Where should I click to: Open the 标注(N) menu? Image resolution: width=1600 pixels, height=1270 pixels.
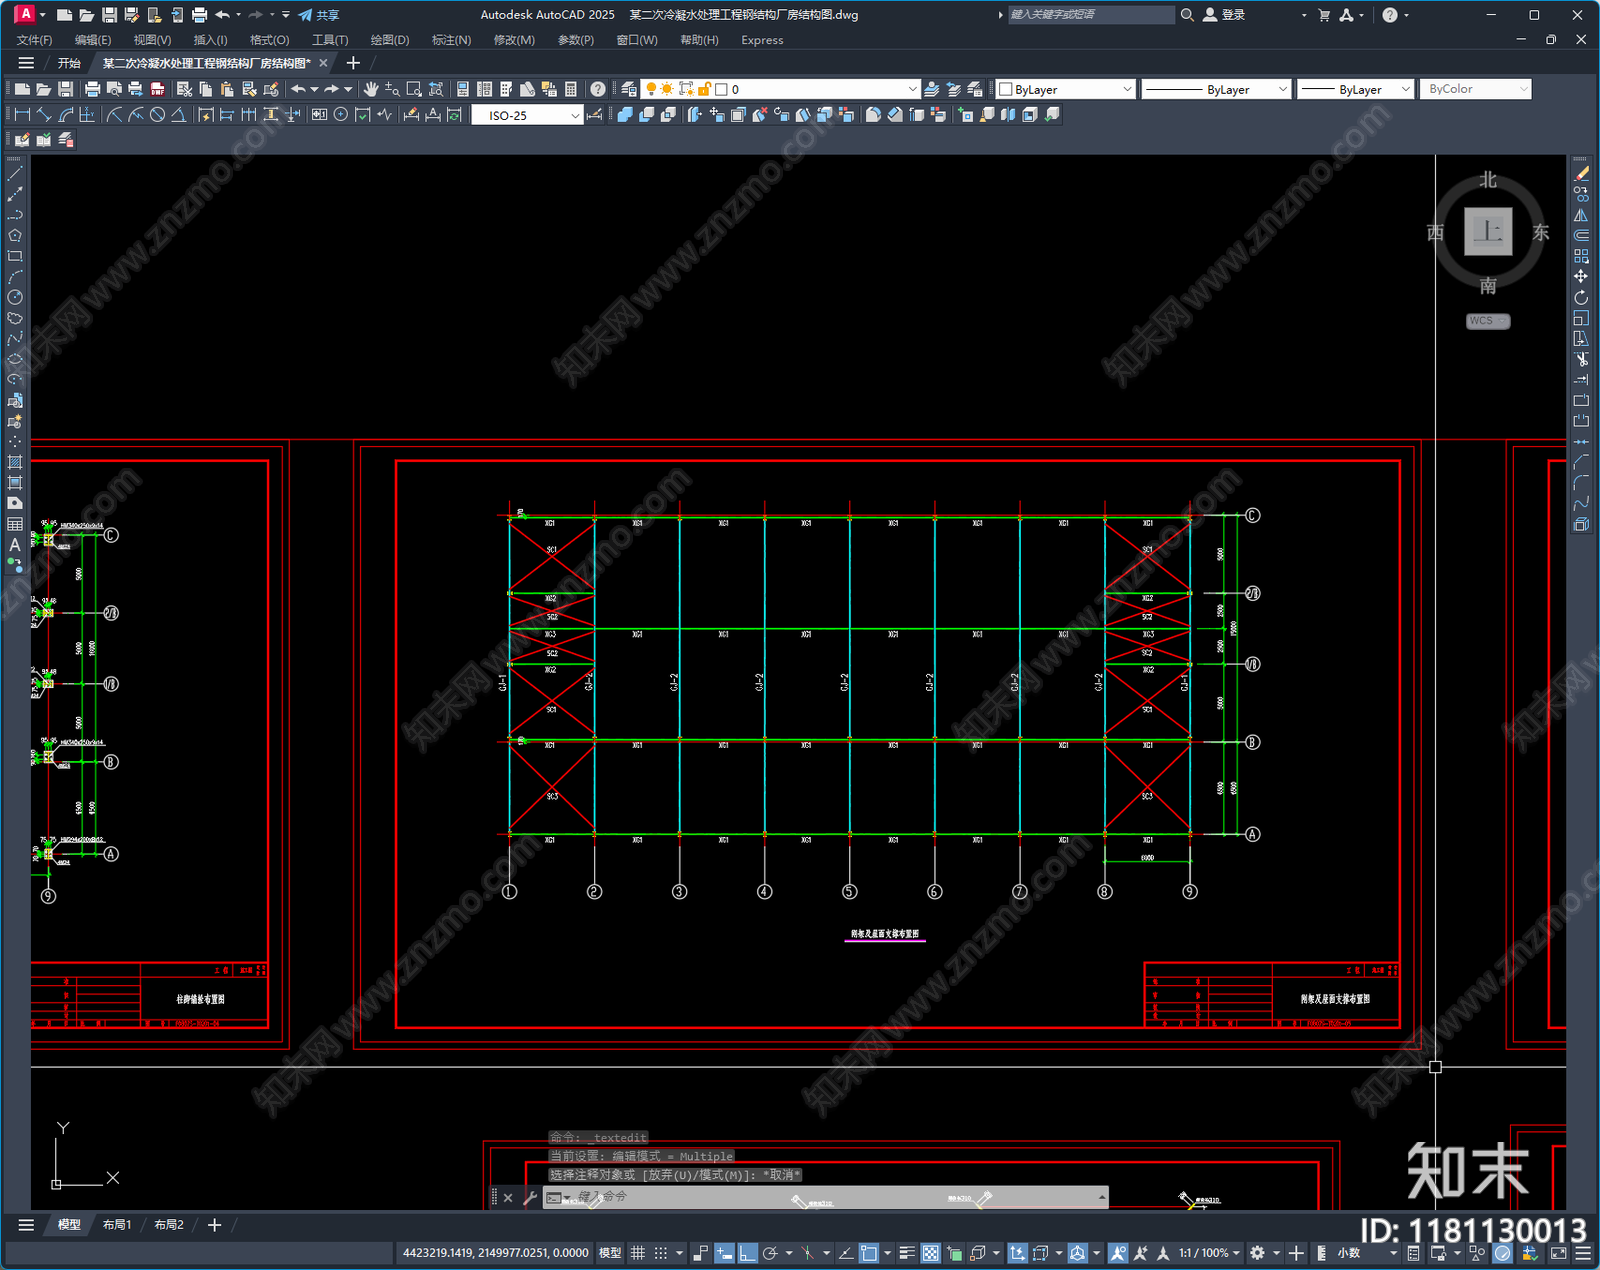click(x=451, y=40)
